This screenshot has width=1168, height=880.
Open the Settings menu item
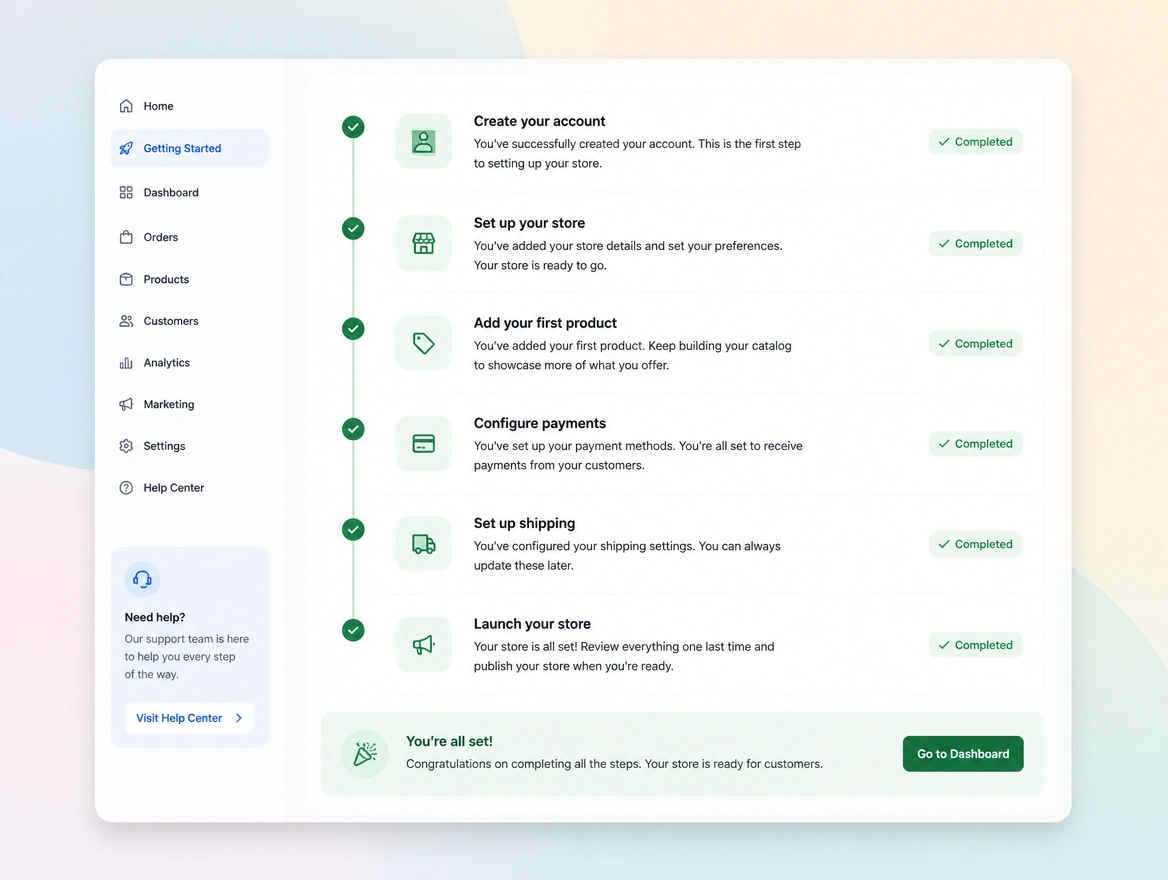click(189, 446)
